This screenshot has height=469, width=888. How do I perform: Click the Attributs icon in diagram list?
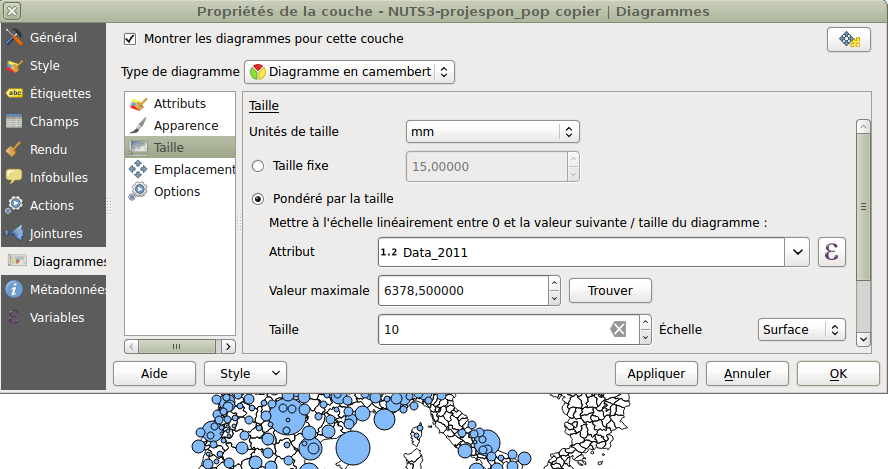pyautogui.click(x=138, y=104)
